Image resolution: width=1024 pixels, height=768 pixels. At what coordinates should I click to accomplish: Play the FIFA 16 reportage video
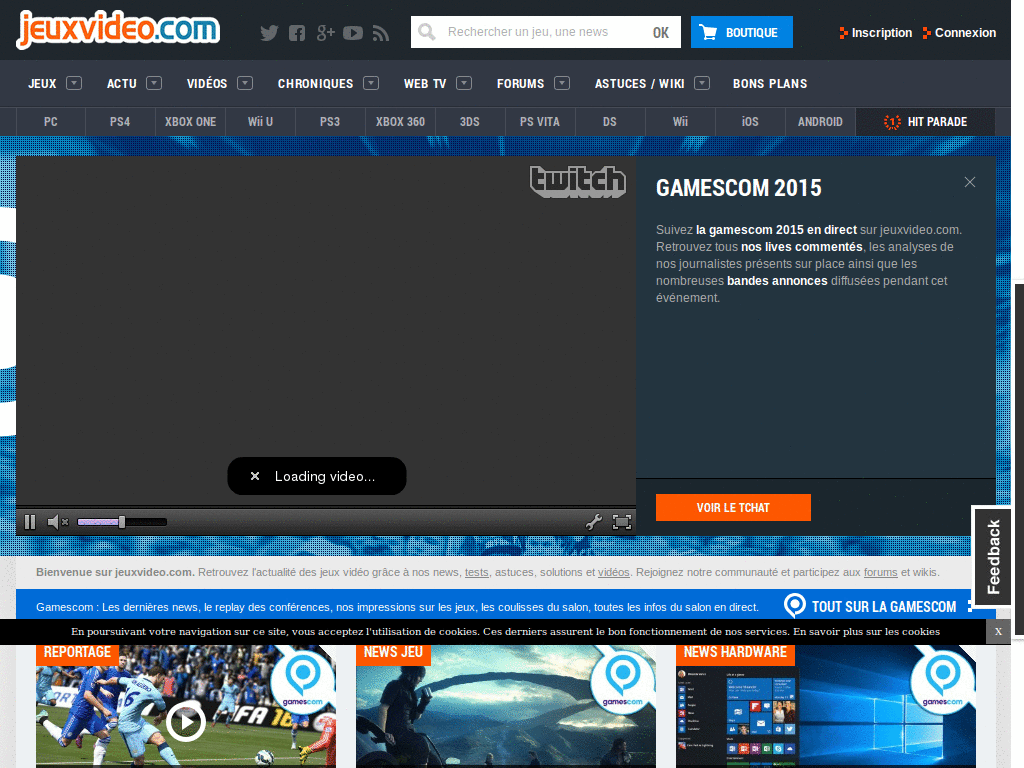186,722
